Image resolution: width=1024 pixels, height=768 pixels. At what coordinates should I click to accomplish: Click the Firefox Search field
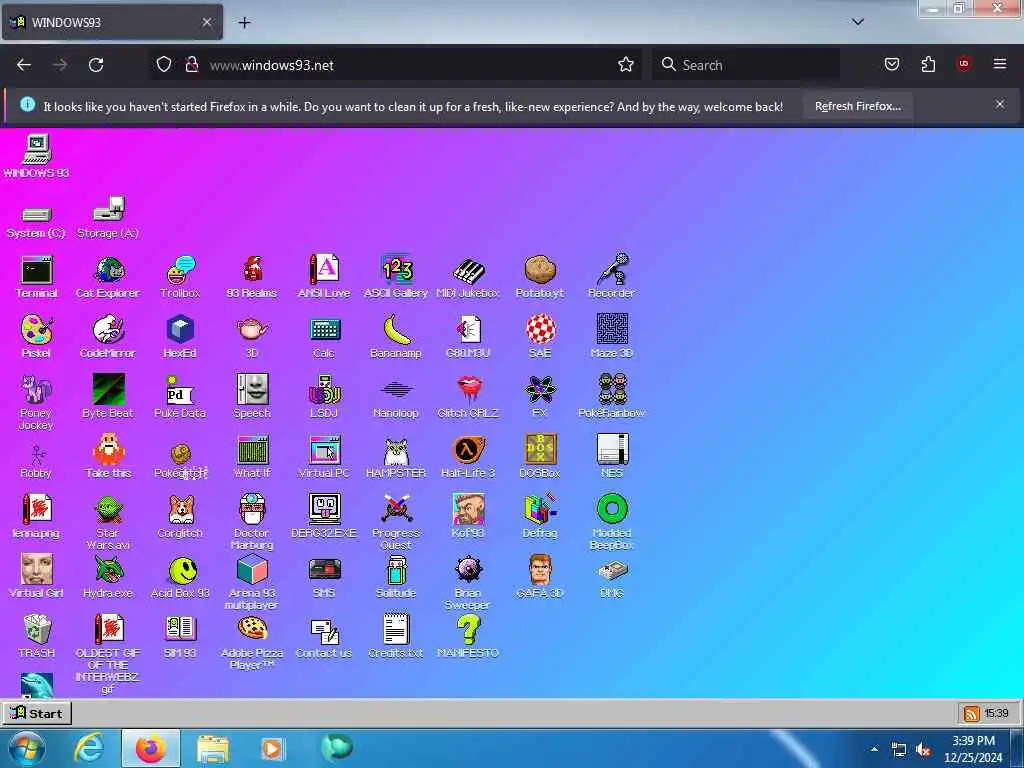pyautogui.click(x=746, y=65)
